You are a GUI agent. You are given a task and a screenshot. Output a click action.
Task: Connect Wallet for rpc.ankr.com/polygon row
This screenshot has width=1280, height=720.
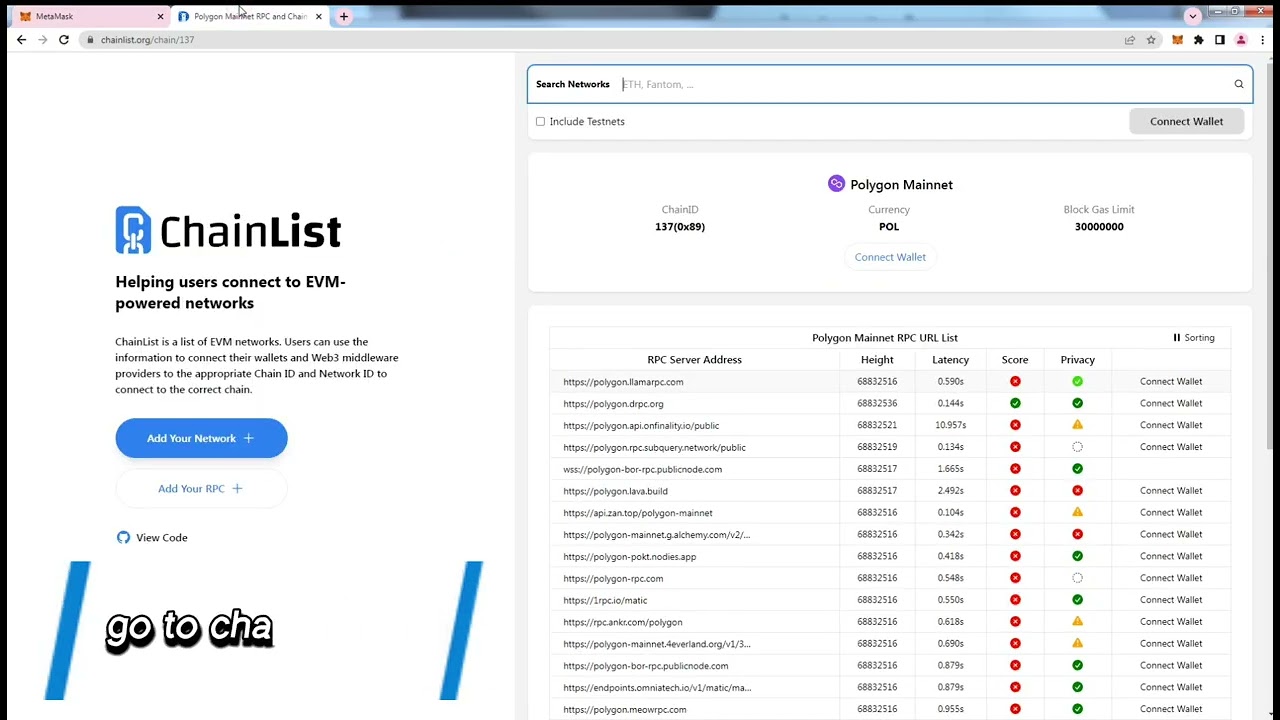point(1171,622)
